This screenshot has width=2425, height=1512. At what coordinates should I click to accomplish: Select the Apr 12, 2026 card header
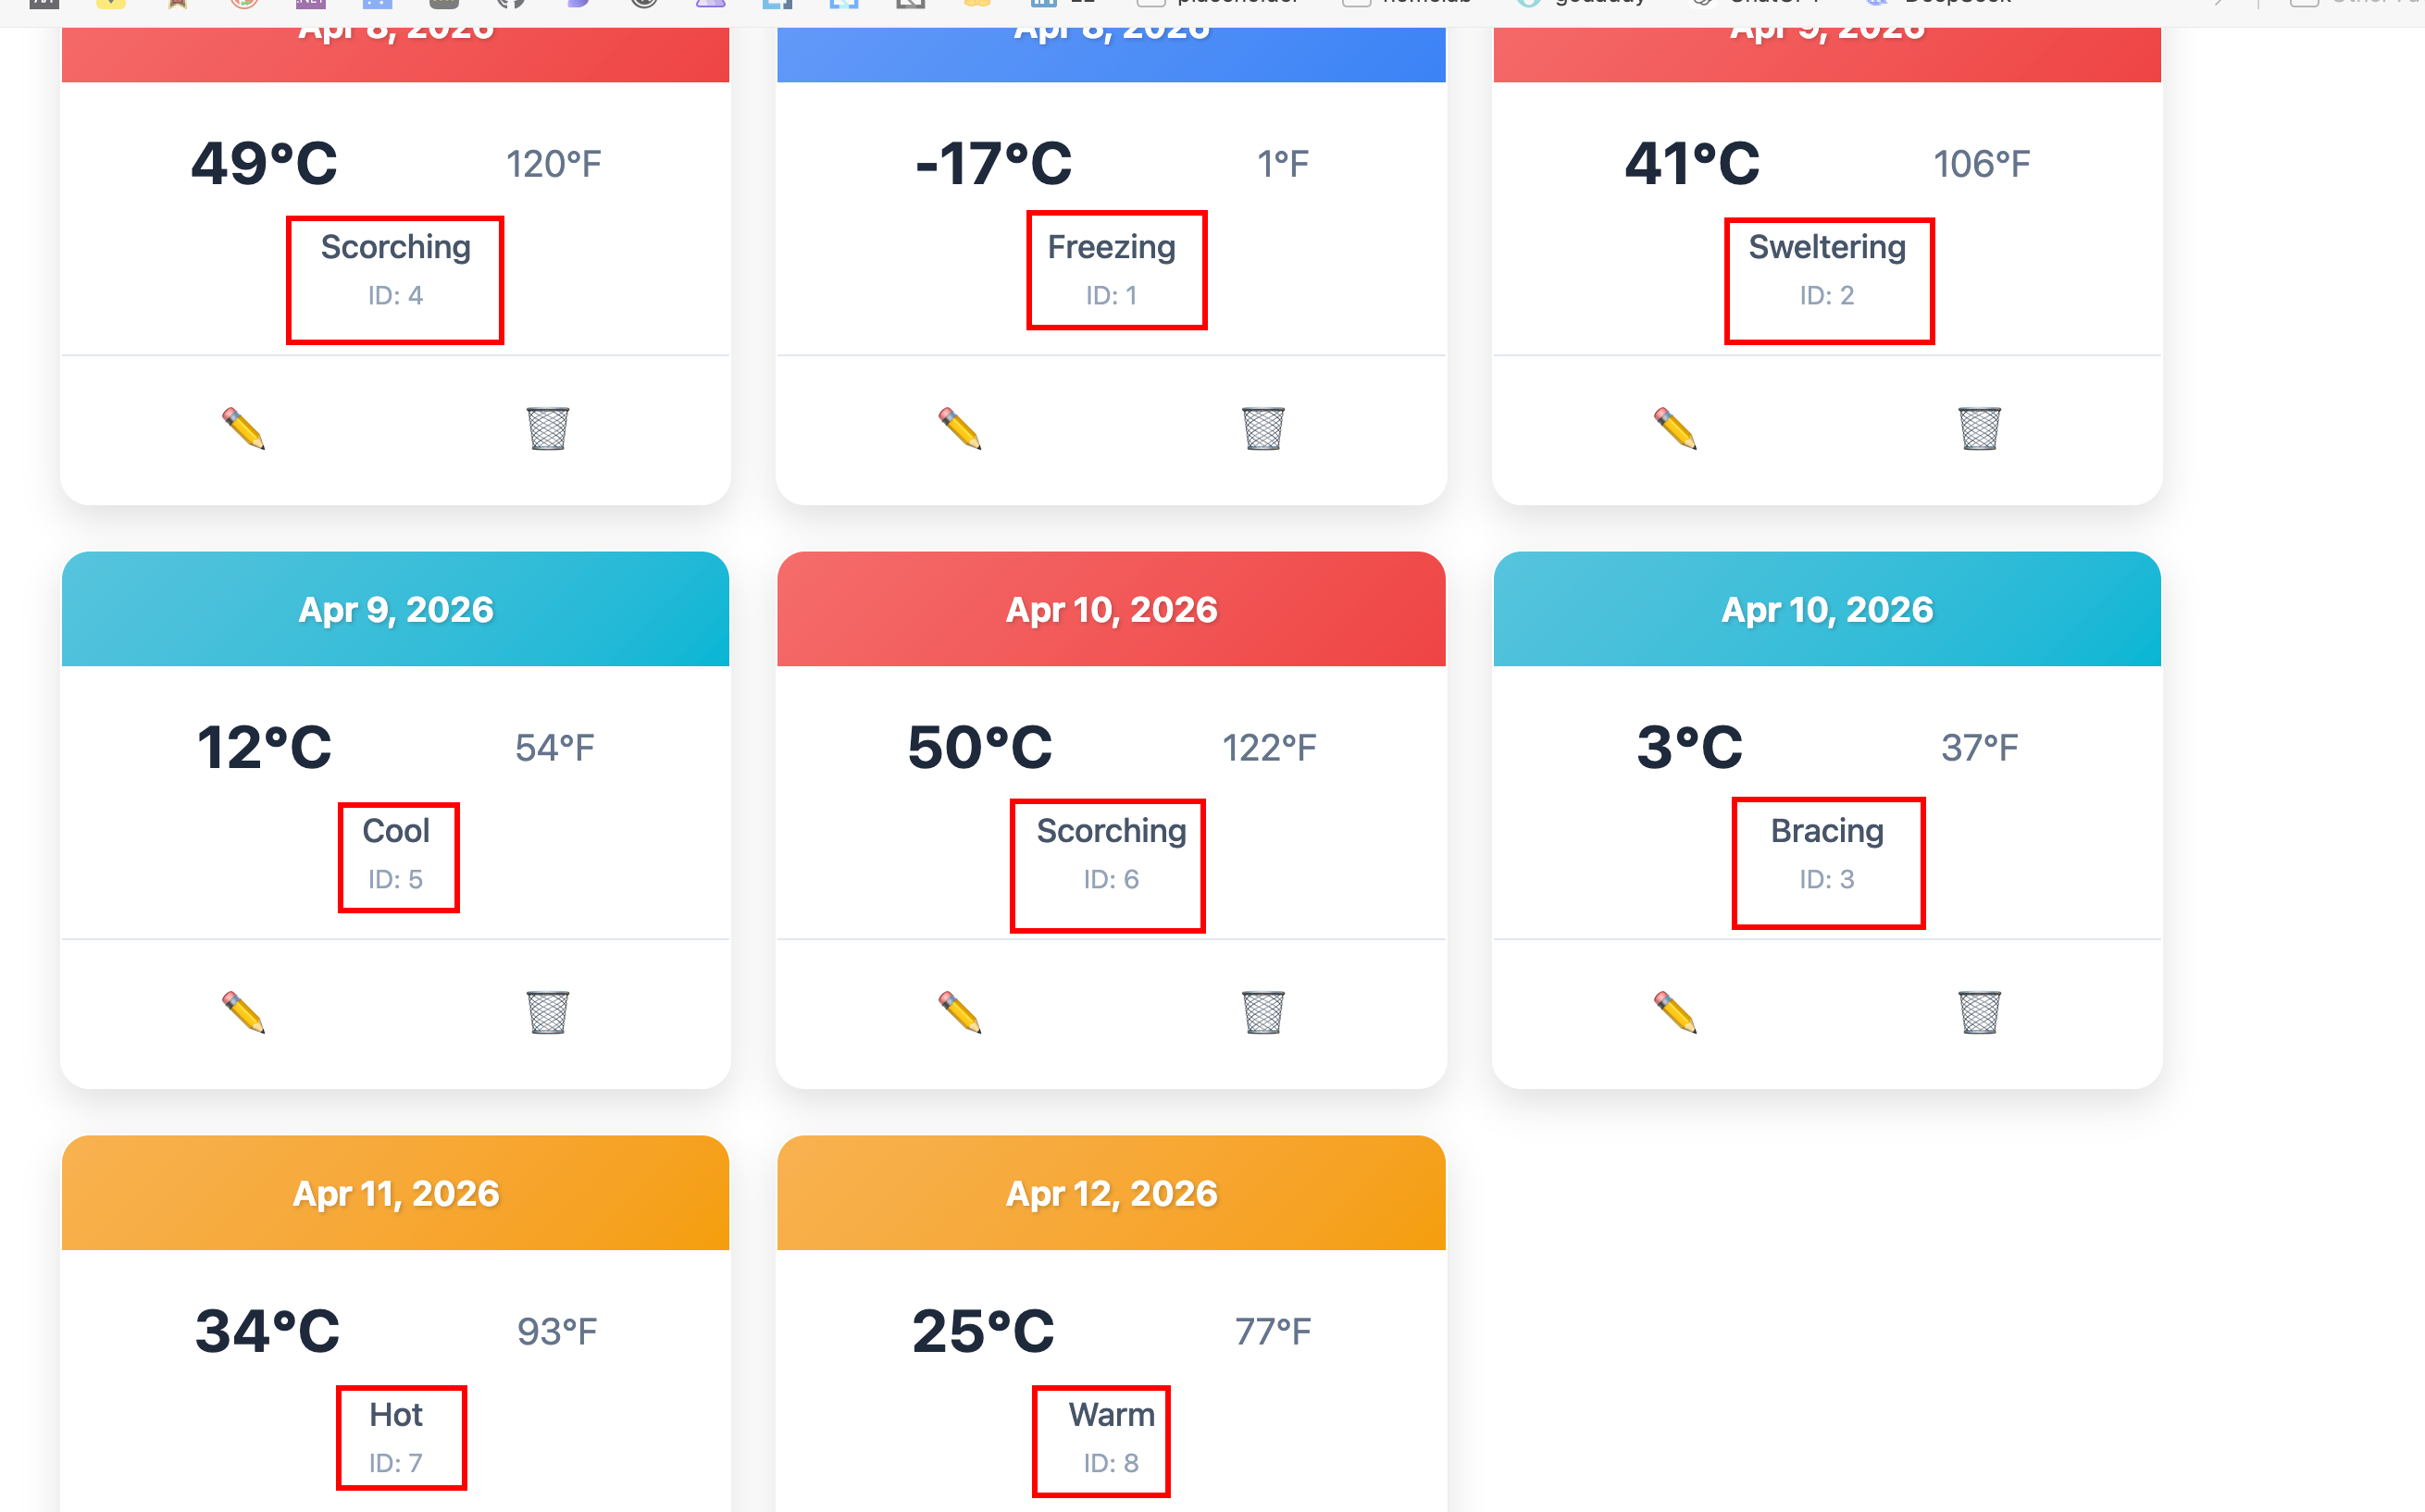pos(1111,1194)
